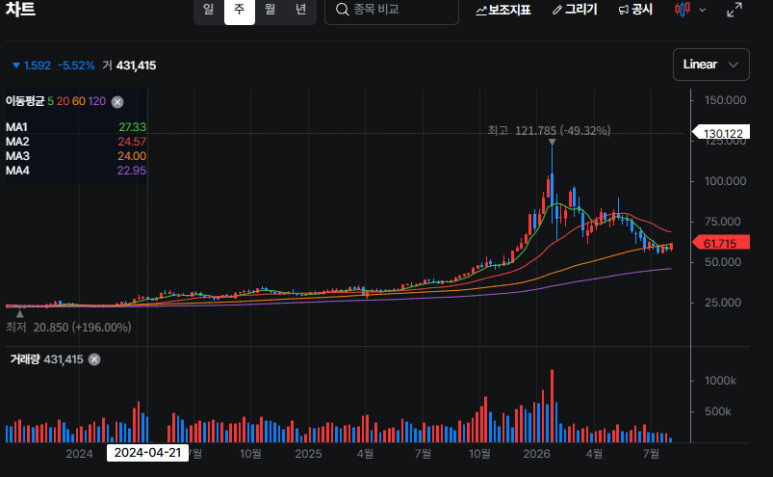Click the candlestick chart type icon
This screenshot has height=477, width=773.
[x=682, y=9]
